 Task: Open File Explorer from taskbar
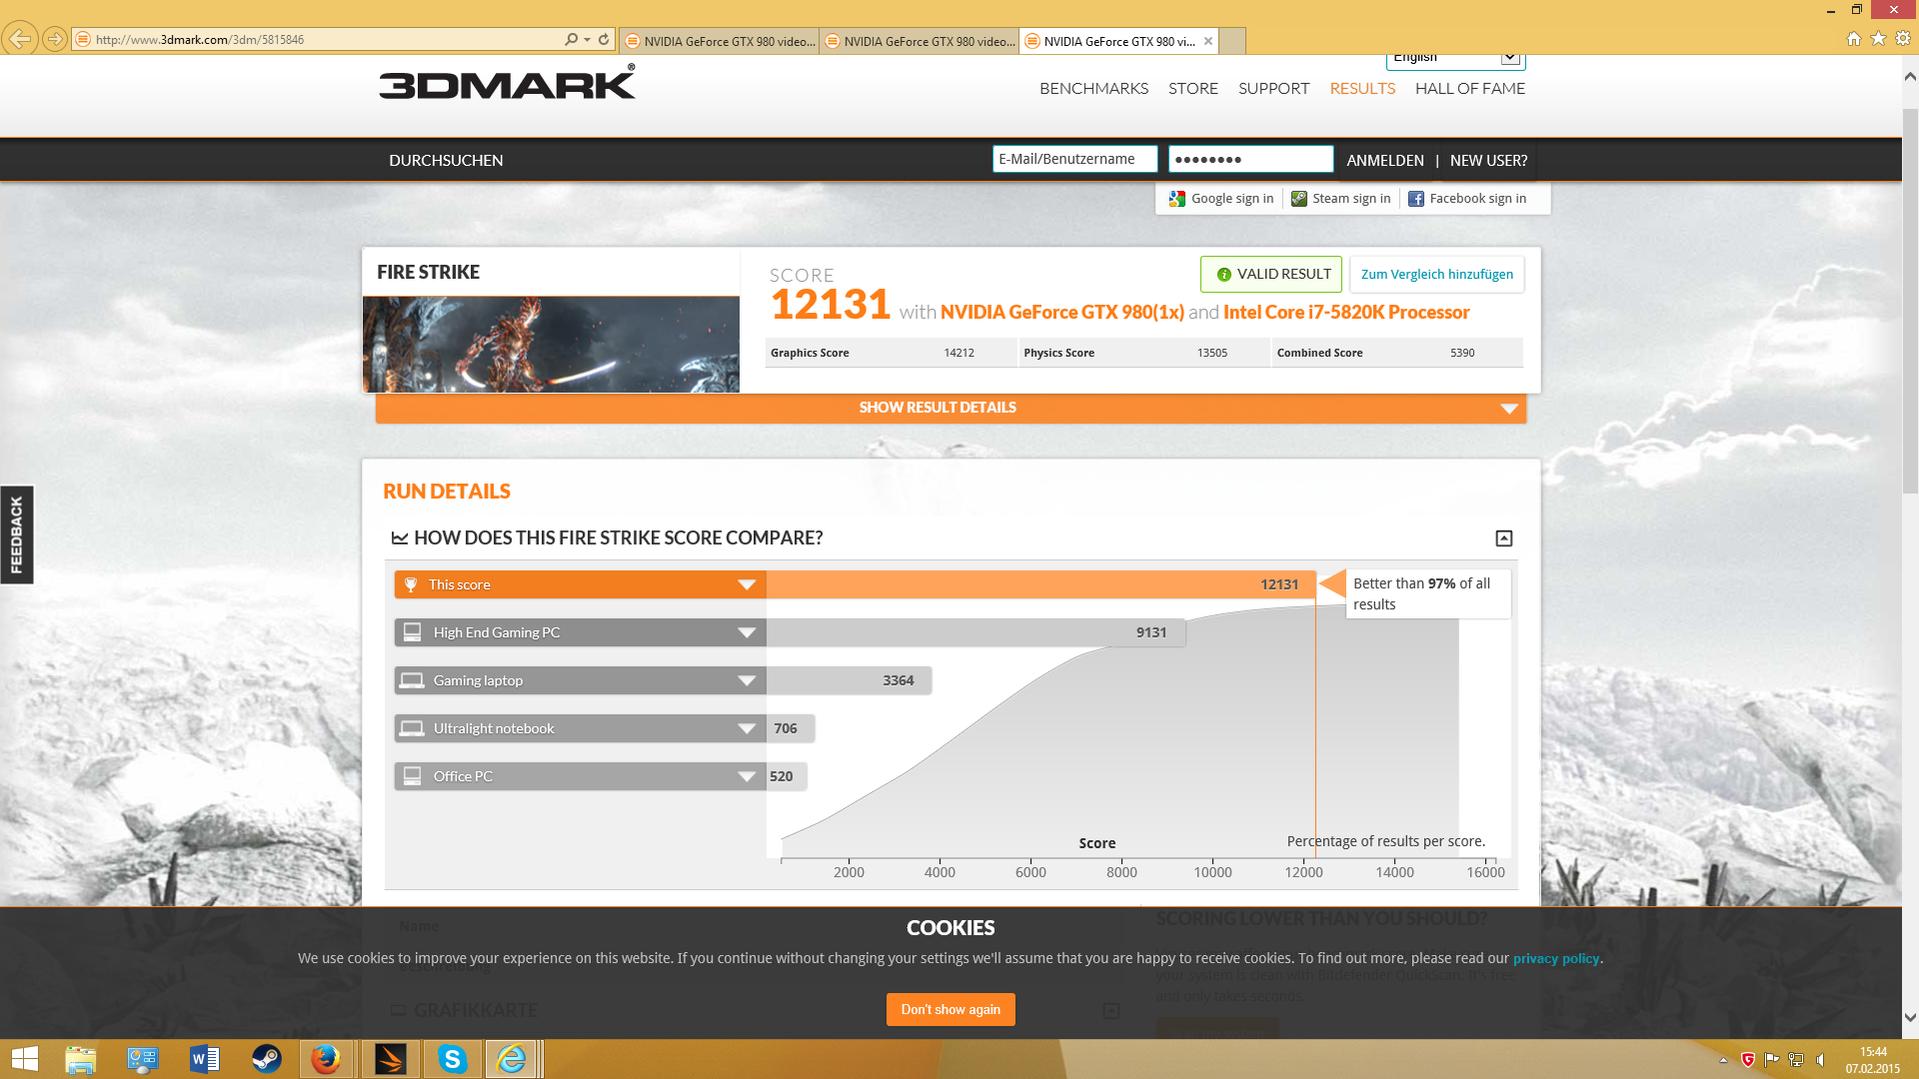pos(81,1059)
